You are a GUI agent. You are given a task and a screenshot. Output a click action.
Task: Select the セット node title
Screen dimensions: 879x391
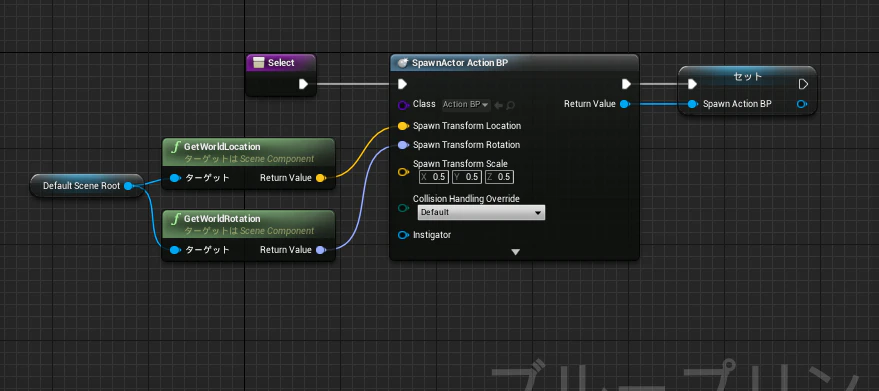(747, 76)
